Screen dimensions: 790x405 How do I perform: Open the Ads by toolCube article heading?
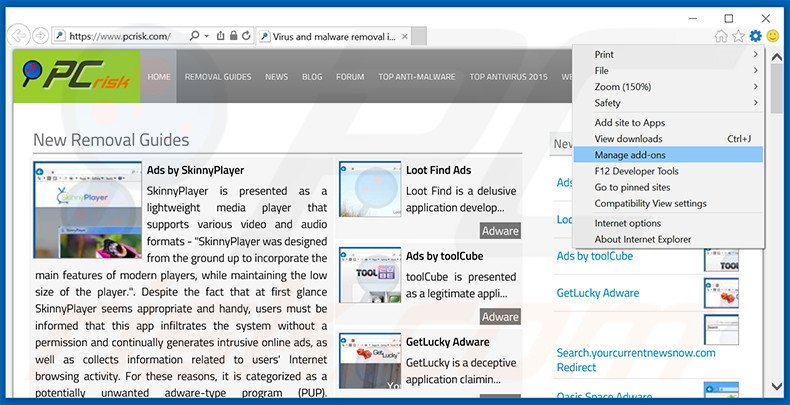click(444, 256)
